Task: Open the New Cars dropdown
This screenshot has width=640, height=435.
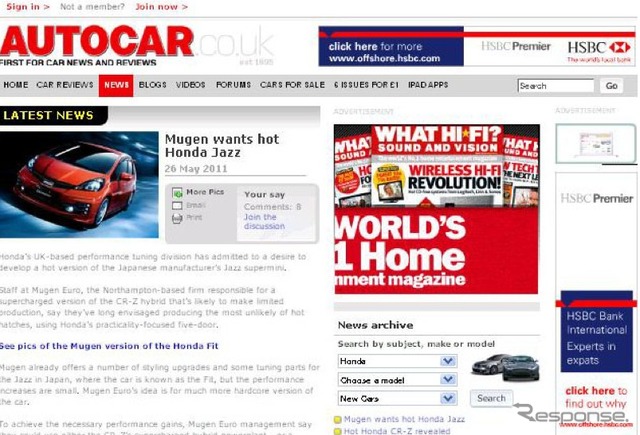Action: tap(398, 398)
